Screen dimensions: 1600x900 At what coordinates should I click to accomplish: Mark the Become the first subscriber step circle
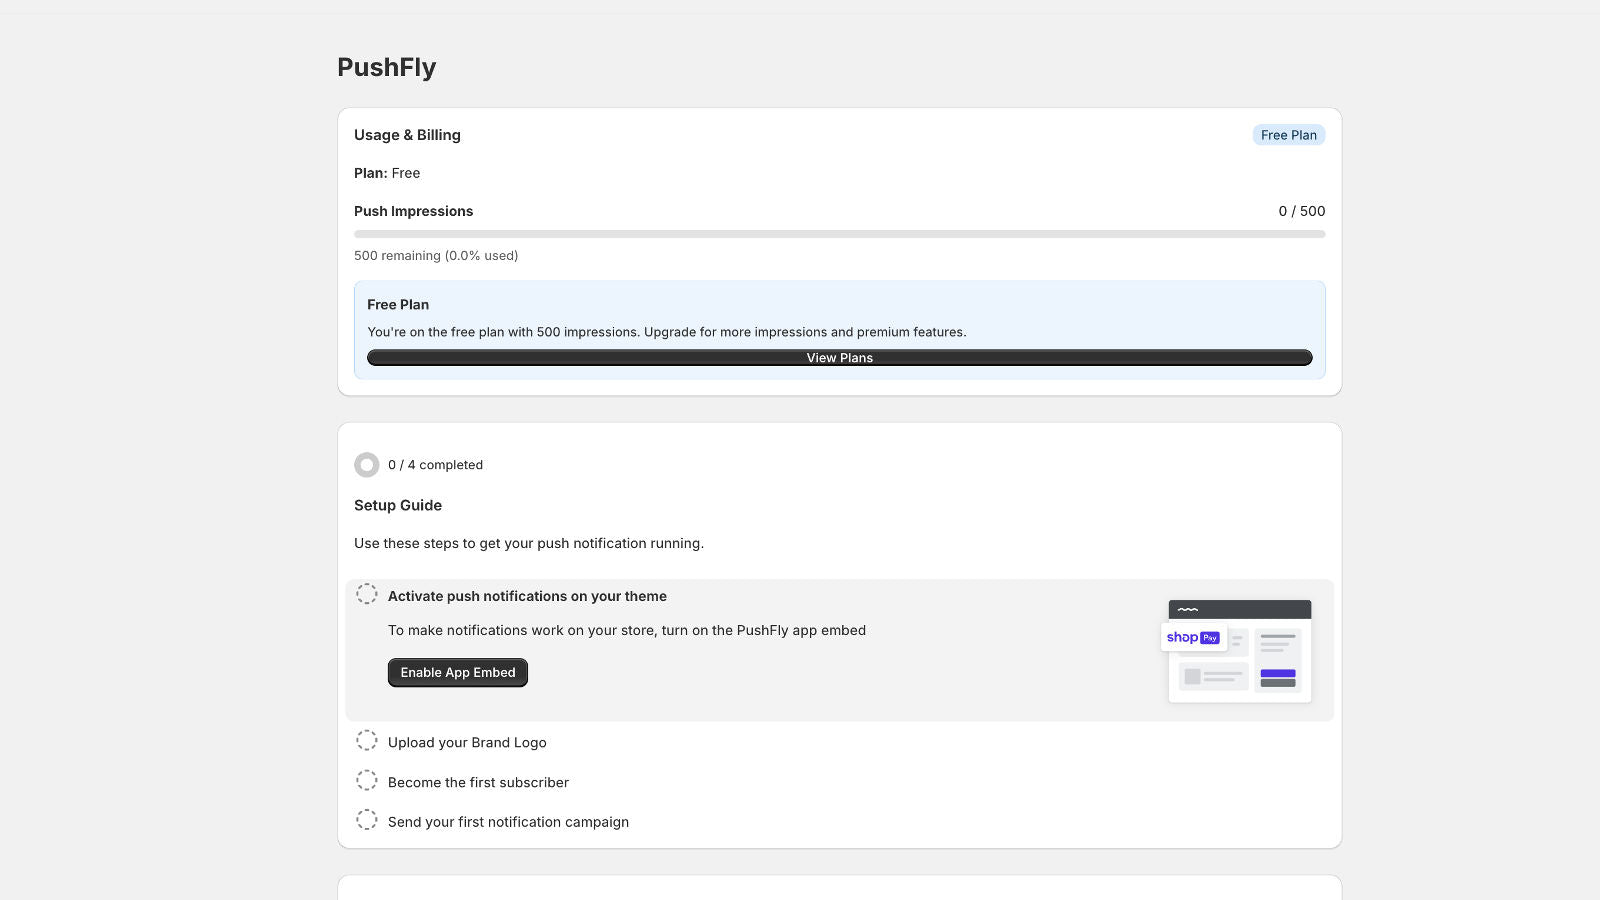(x=367, y=781)
